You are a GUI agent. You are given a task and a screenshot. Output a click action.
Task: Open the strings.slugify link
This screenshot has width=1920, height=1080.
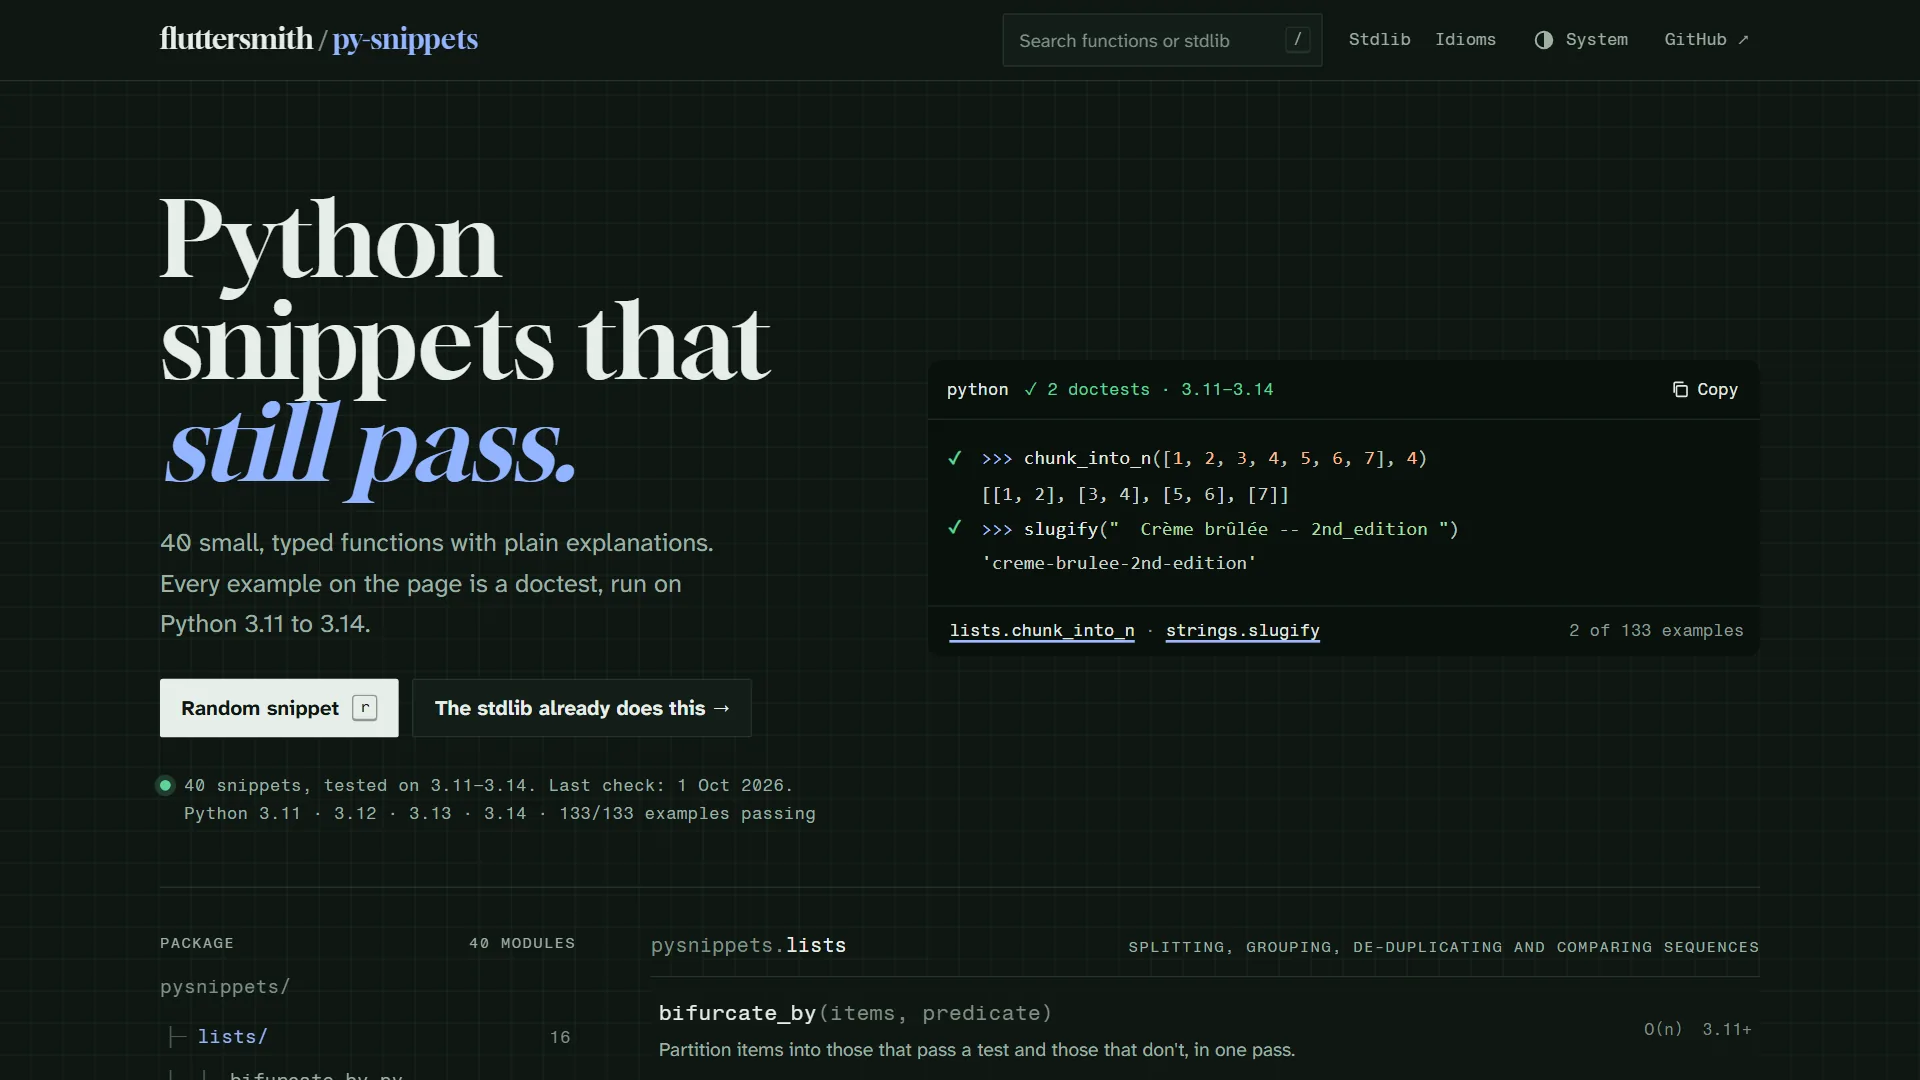[1243, 631]
